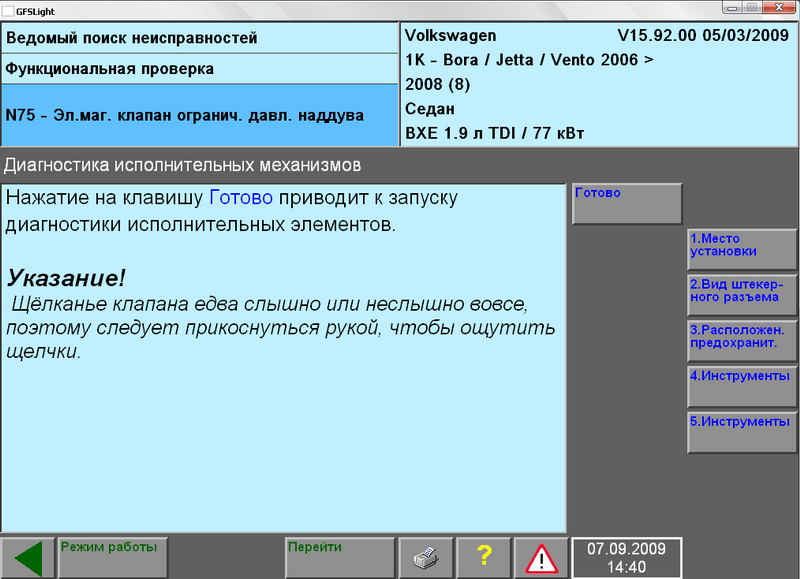Select Ведомый поиск неисправностей row
800x579 pixels.
199,38
